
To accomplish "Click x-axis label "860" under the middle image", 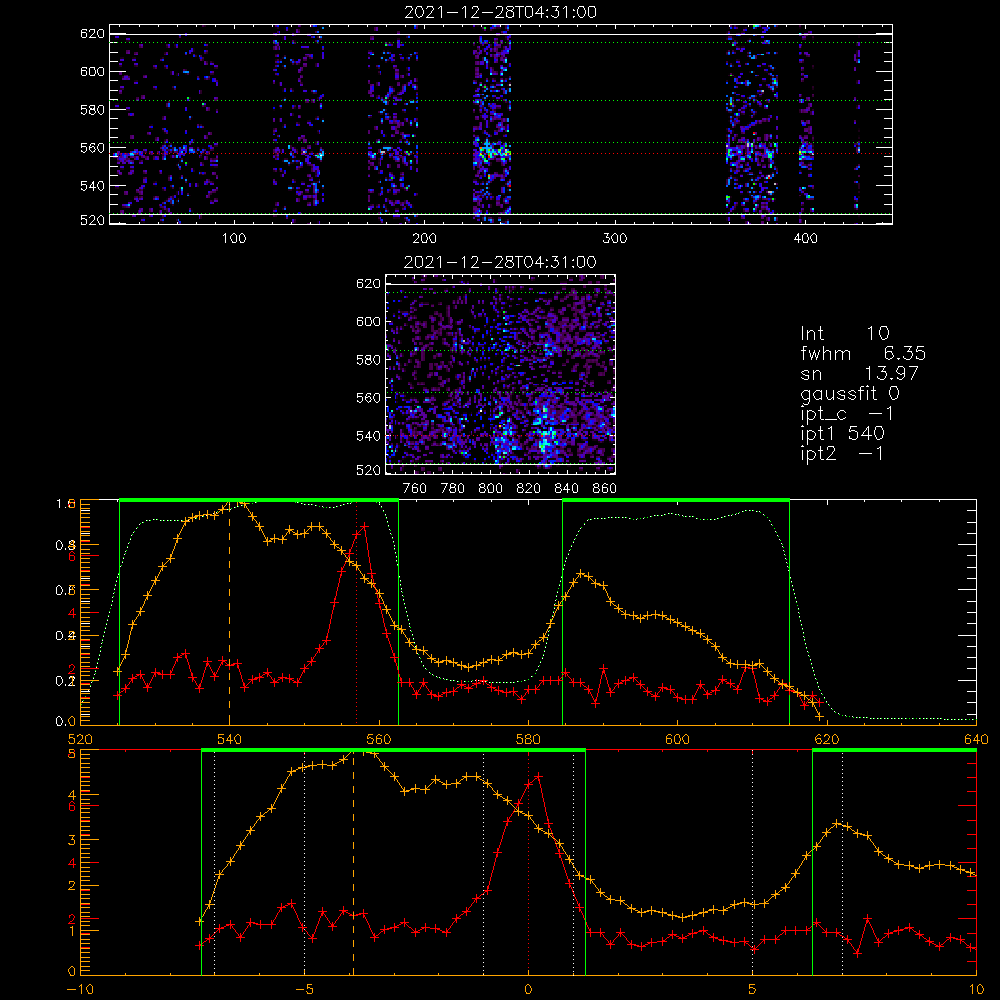I will pyautogui.click(x=605, y=489).
